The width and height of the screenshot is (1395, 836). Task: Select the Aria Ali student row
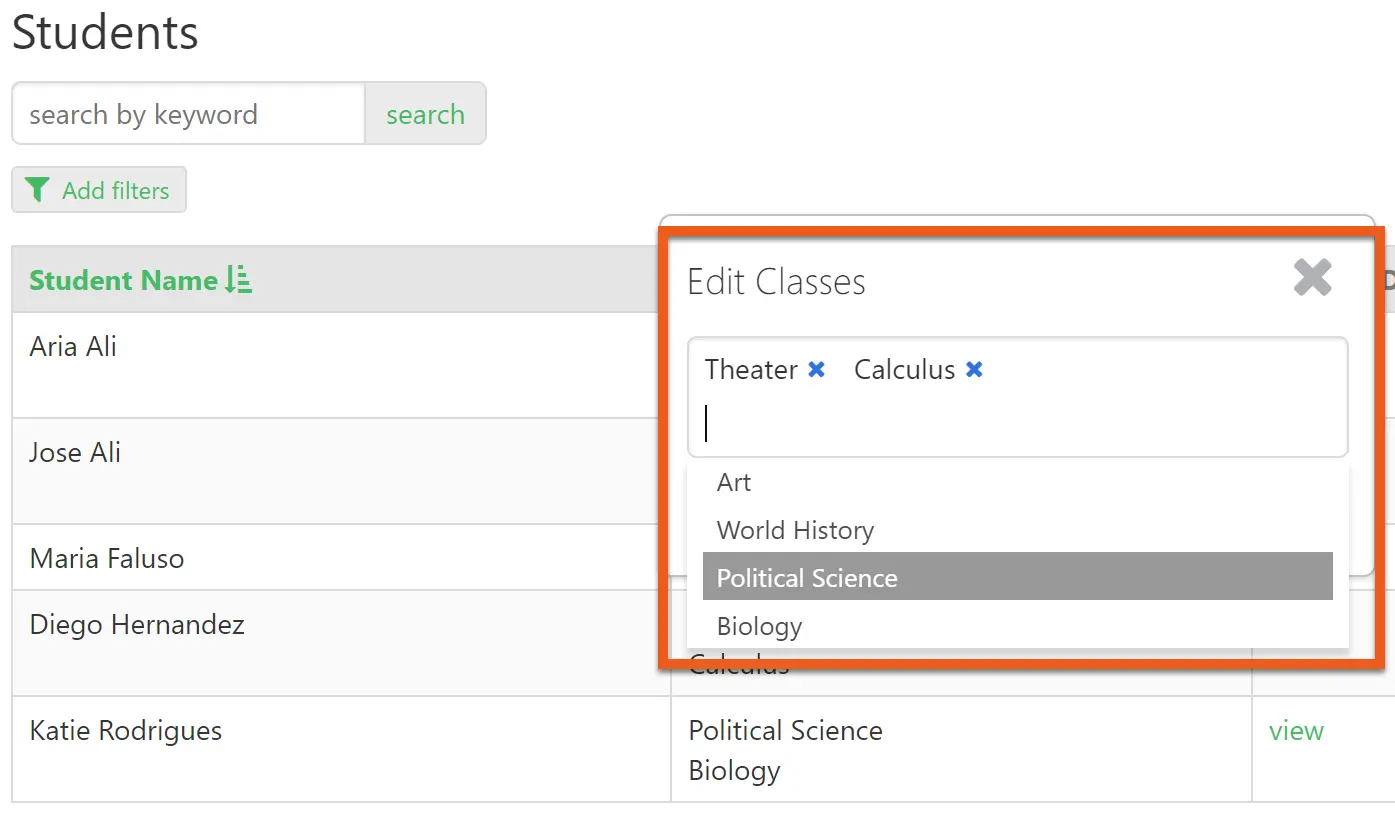[x=73, y=347]
